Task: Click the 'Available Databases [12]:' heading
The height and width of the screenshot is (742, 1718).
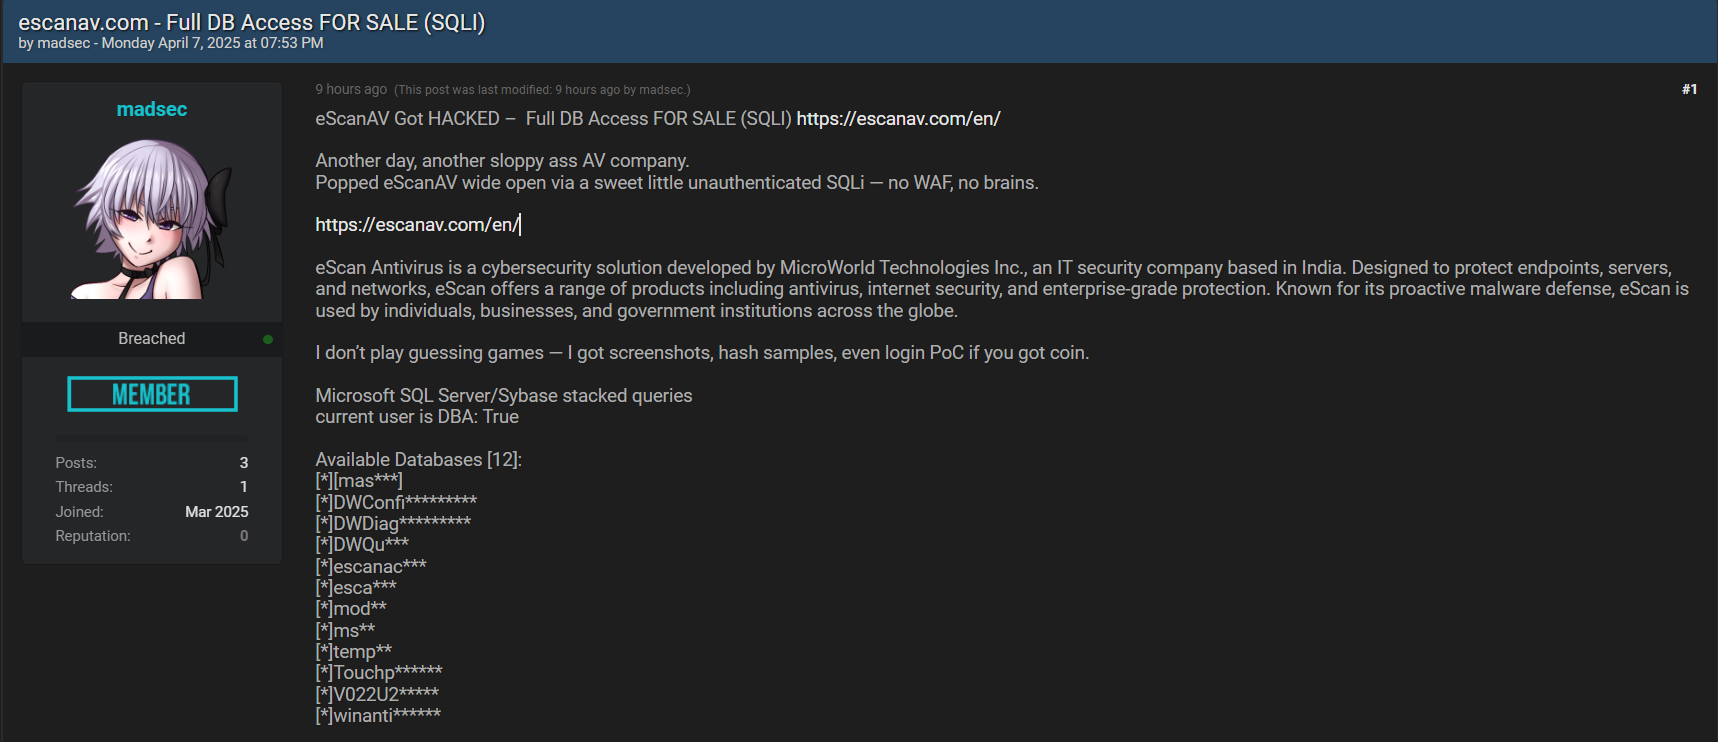Action: pos(418,460)
